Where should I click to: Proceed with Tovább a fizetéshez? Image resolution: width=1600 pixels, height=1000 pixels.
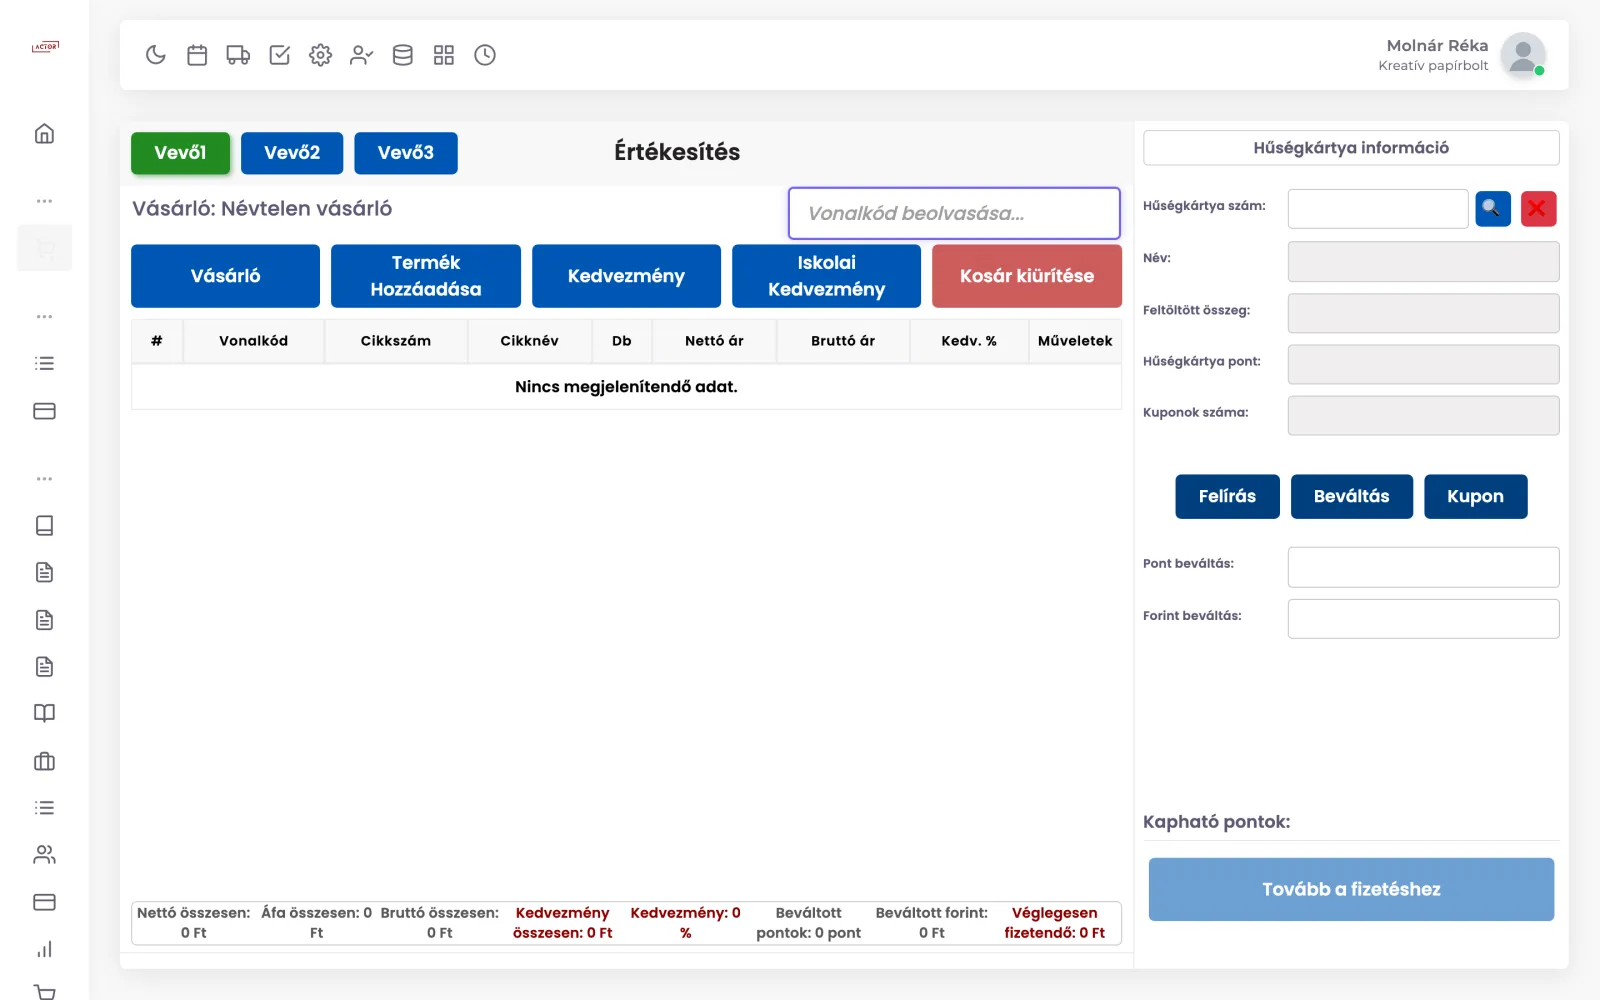1351,889
